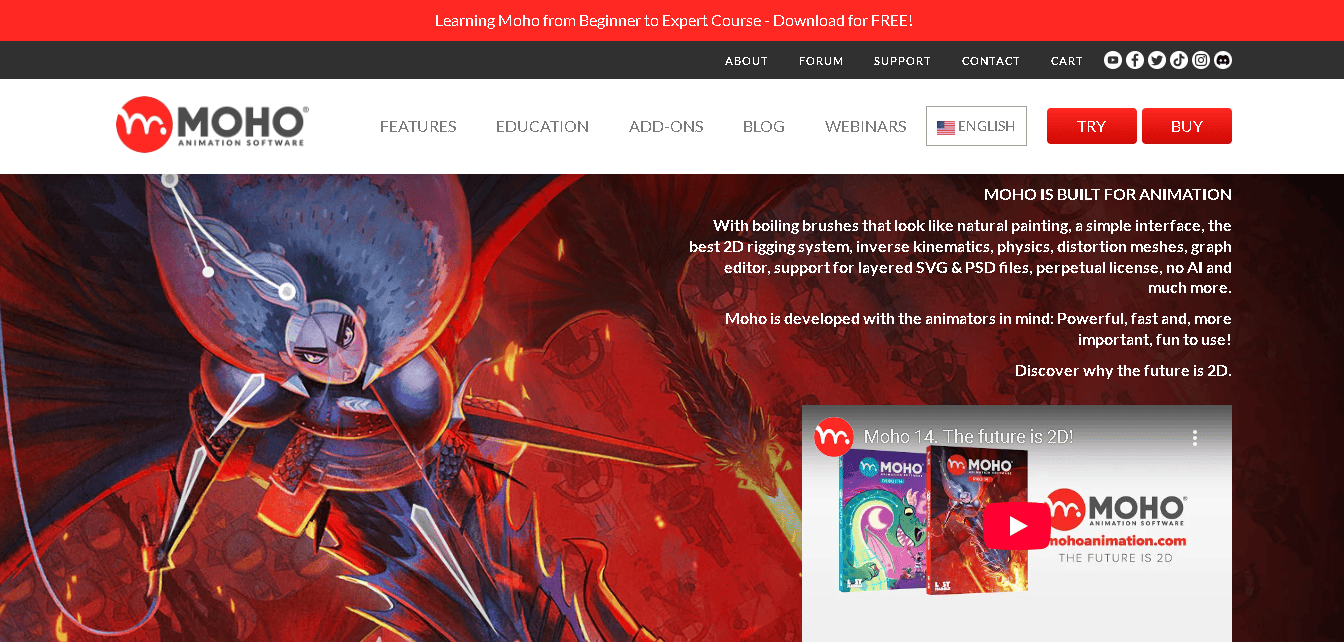Open the TikTok social icon
This screenshot has height=642, width=1344.
pos(1179,60)
